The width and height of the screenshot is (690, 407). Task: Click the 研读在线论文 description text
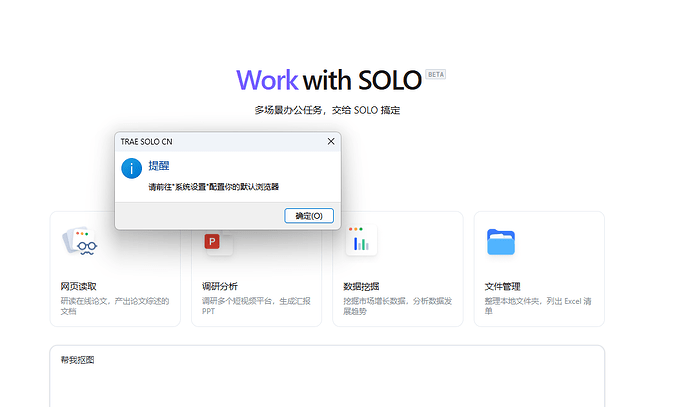(115, 306)
